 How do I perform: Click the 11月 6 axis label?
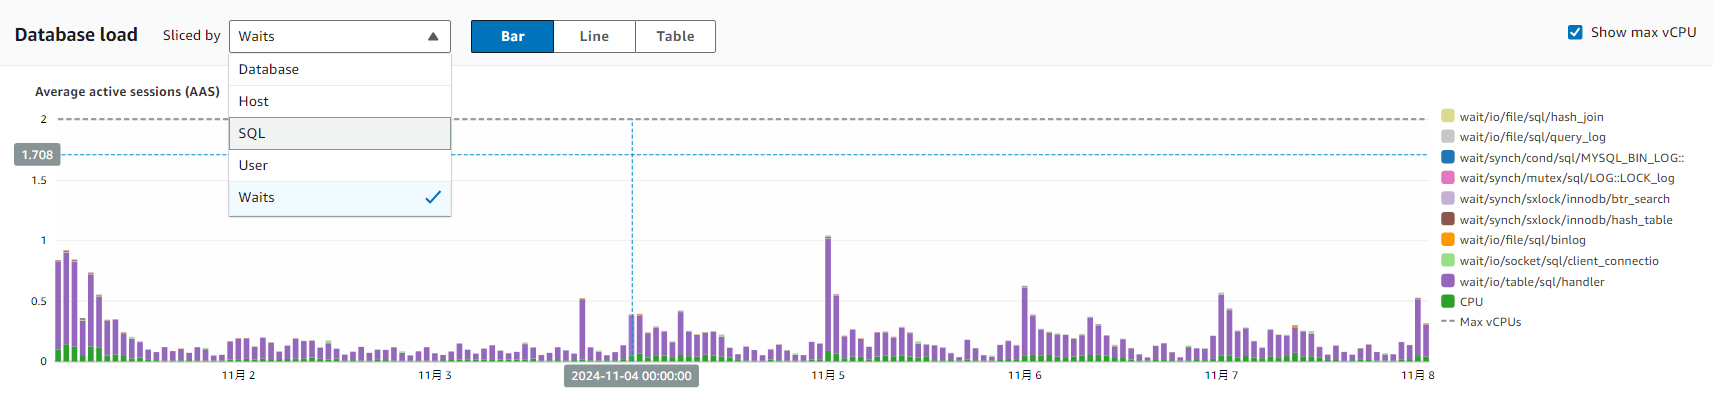pos(1025,375)
